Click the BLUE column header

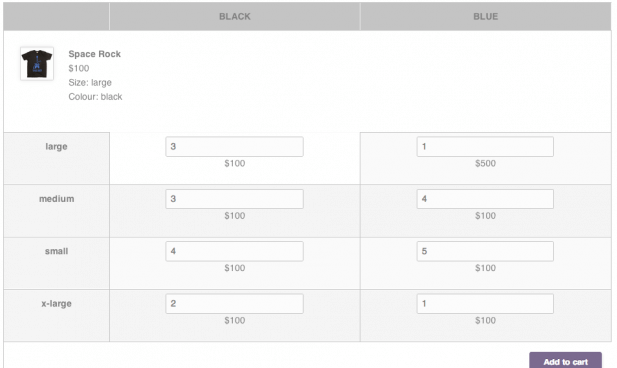pyautogui.click(x=486, y=17)
